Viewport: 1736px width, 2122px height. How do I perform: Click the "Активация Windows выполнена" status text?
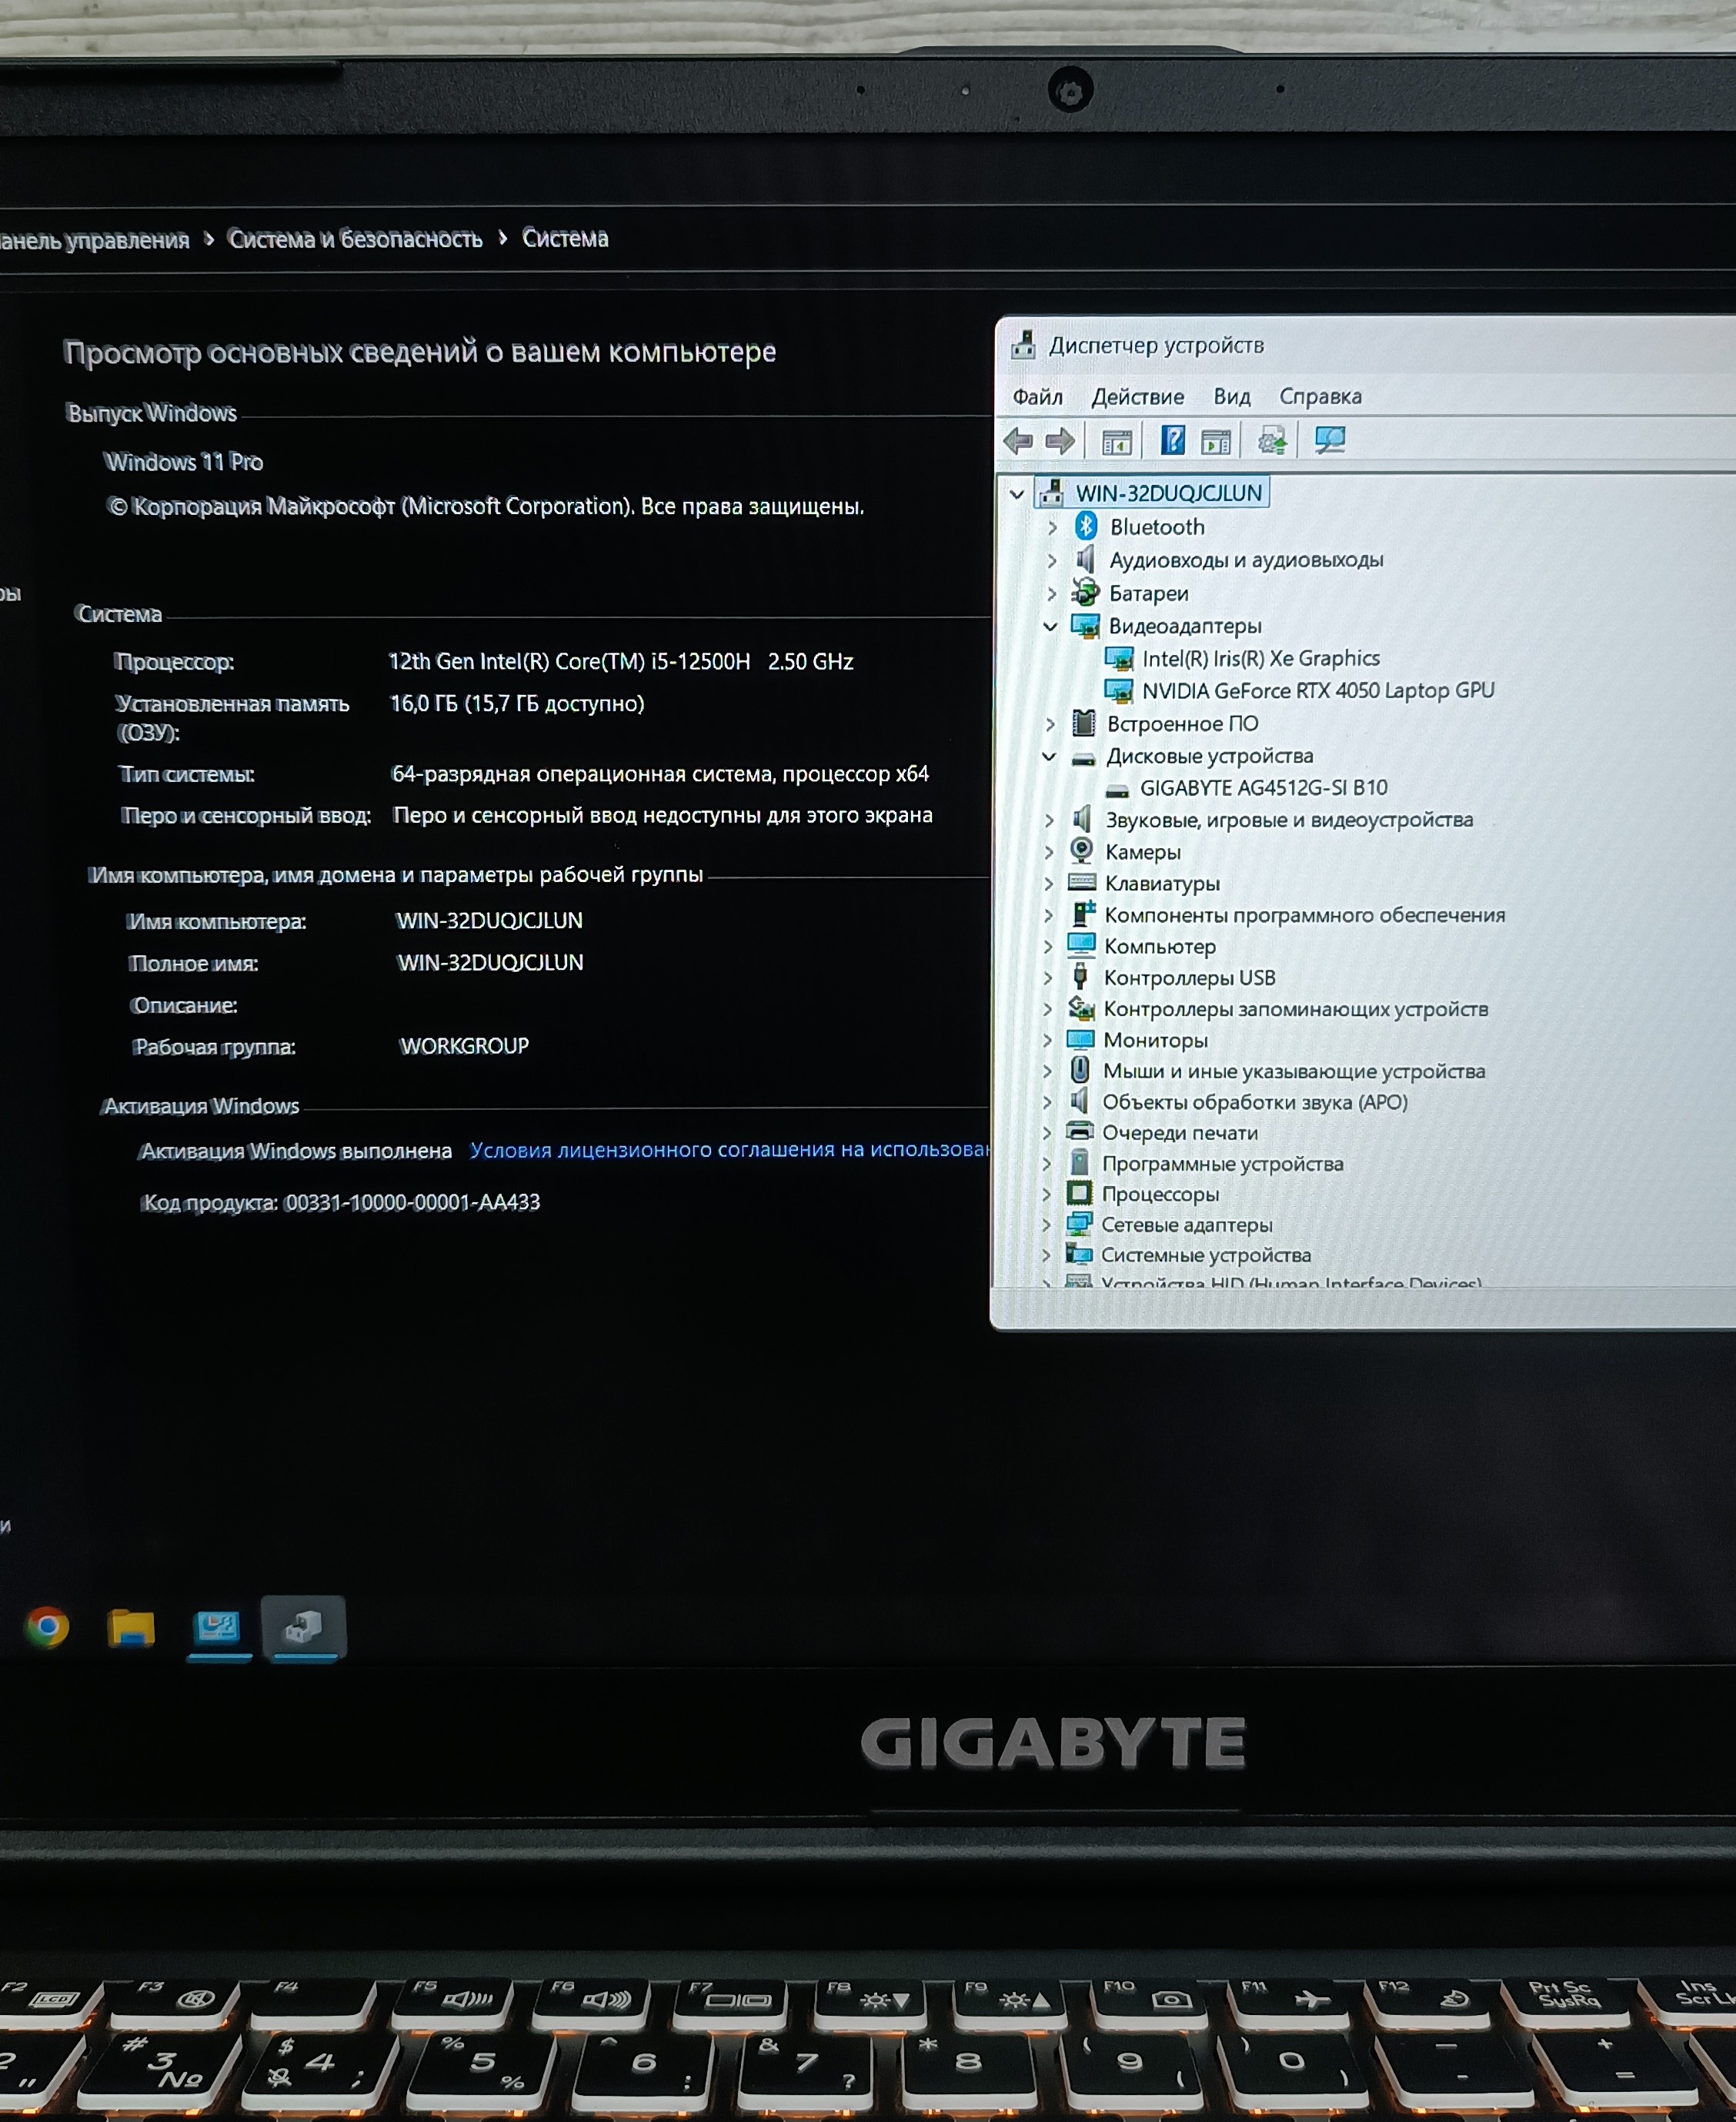click(296, 1151)
